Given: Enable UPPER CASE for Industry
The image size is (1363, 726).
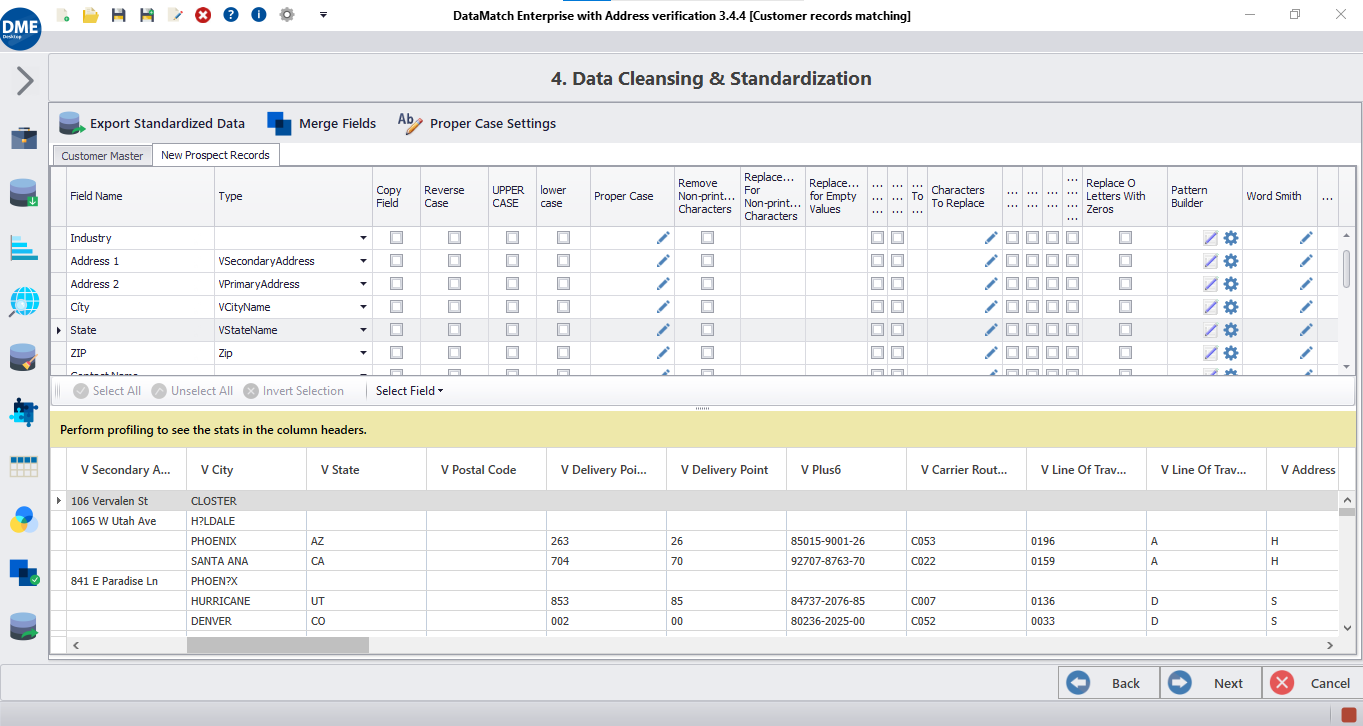Looking at the screenshot, I should (x=513, y=238).
